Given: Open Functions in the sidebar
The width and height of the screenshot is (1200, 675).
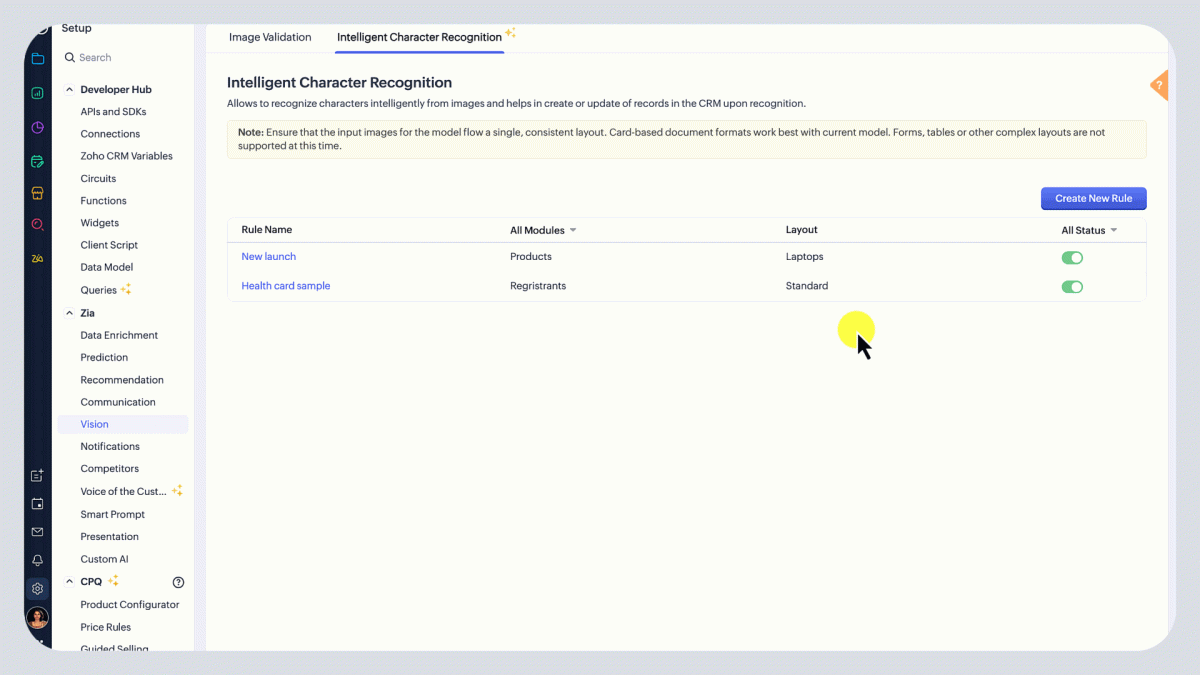Looking at the screenshot, I should coord(103,201).
